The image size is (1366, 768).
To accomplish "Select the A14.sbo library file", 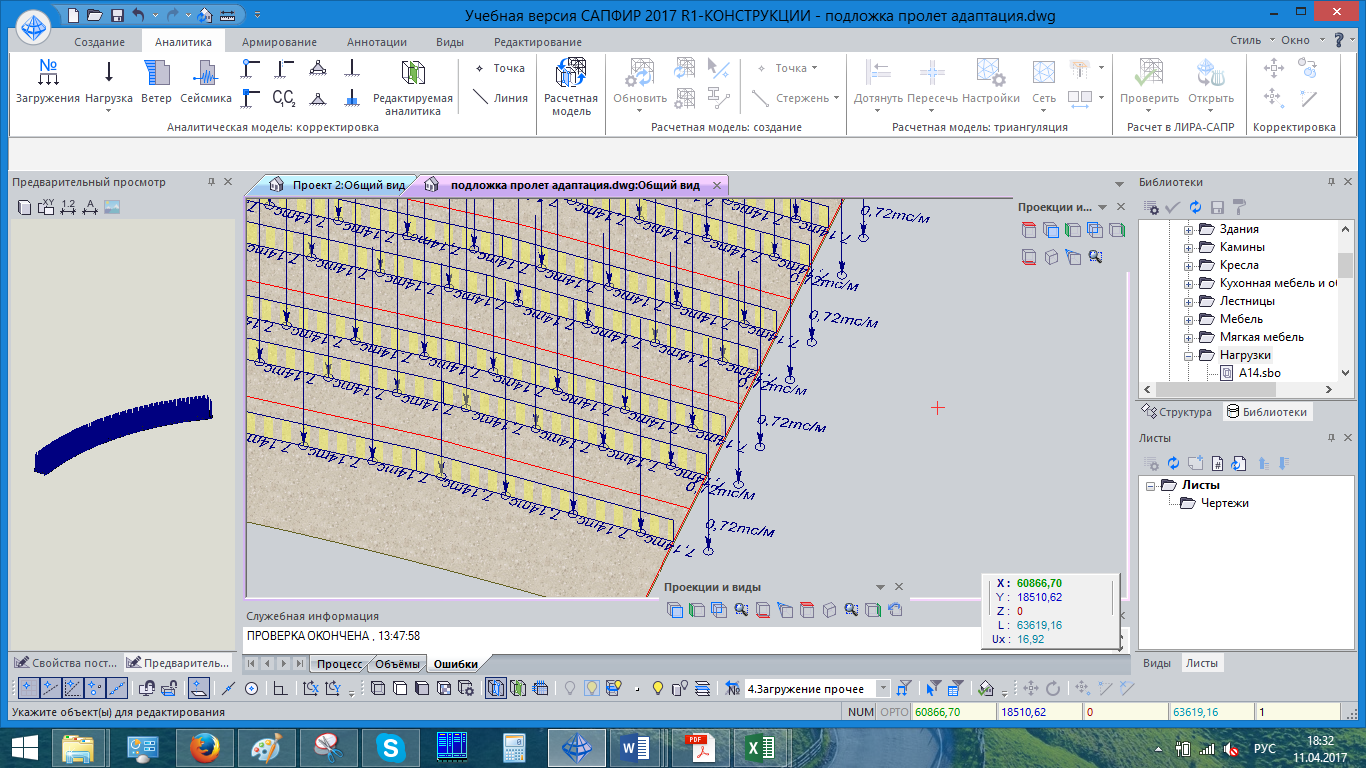I will pos(1259,373).
